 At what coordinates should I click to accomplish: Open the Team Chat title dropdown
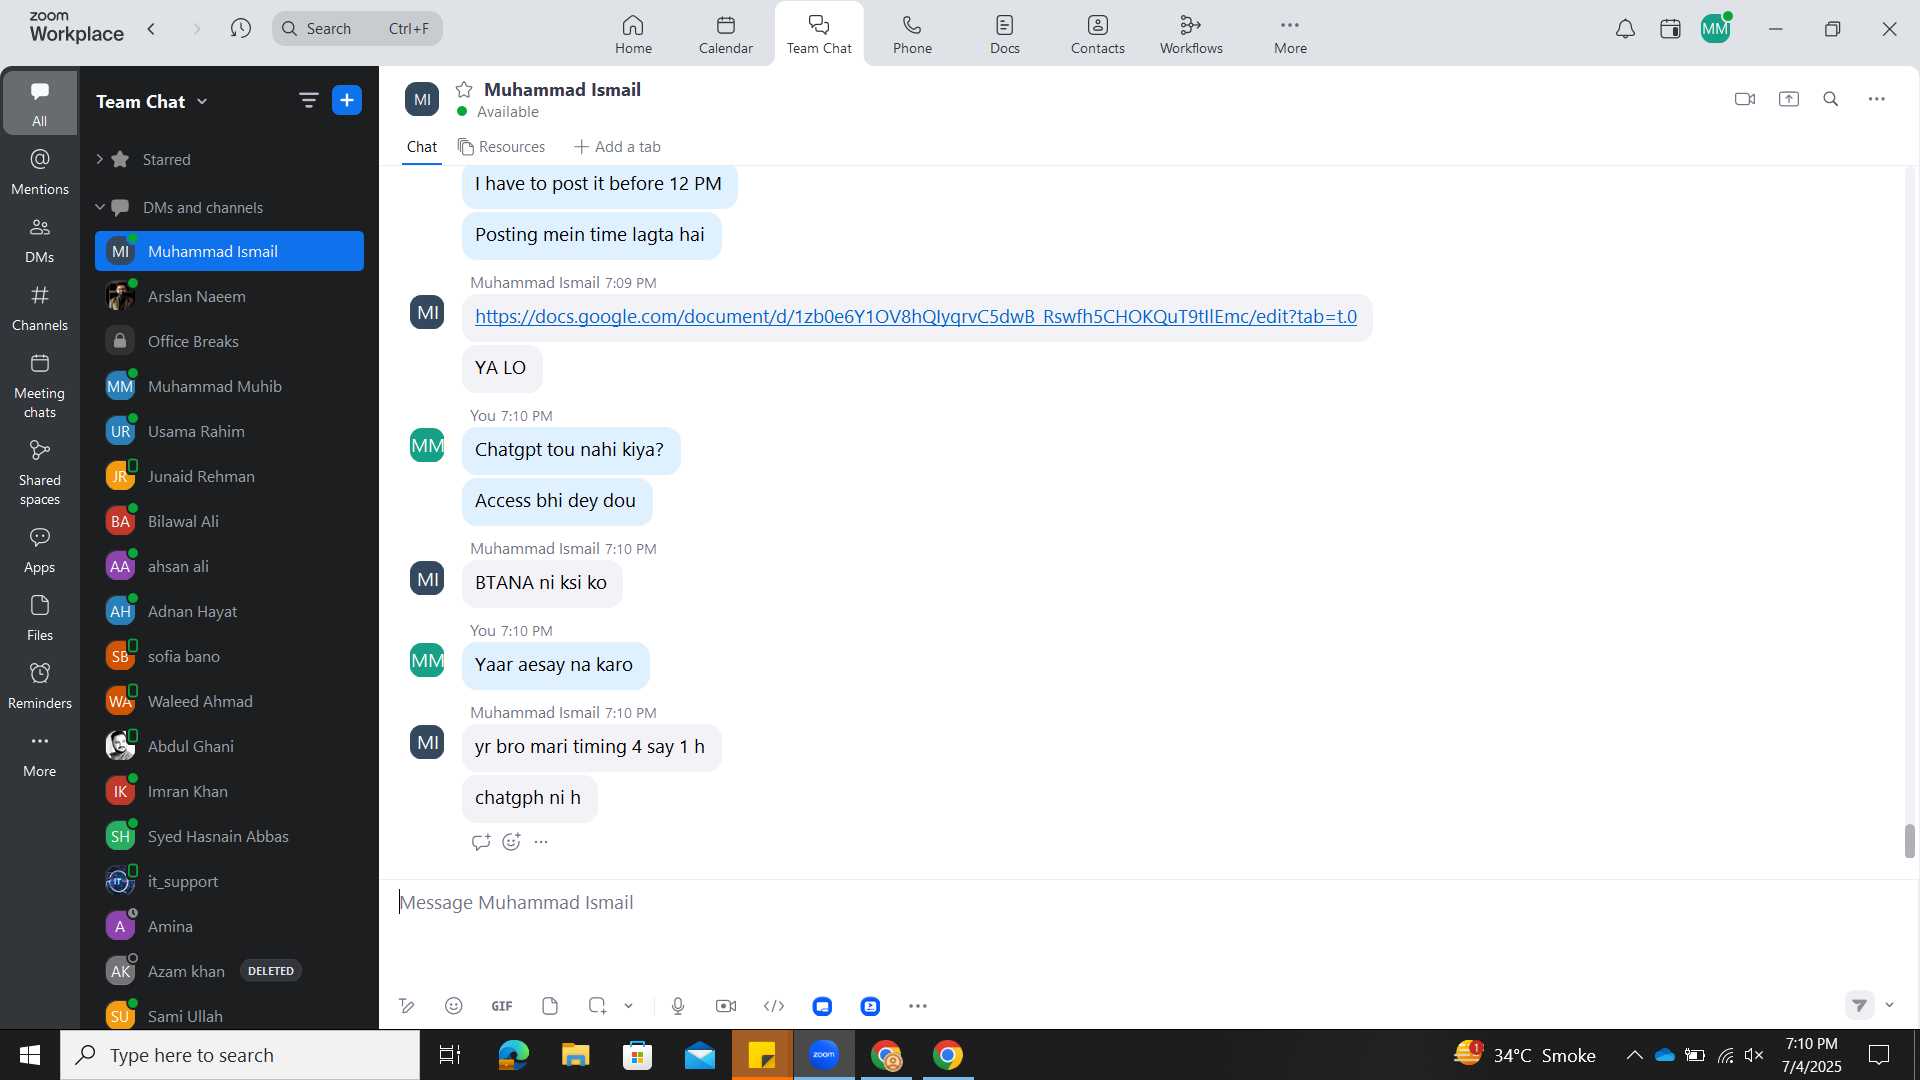point(152,101)
